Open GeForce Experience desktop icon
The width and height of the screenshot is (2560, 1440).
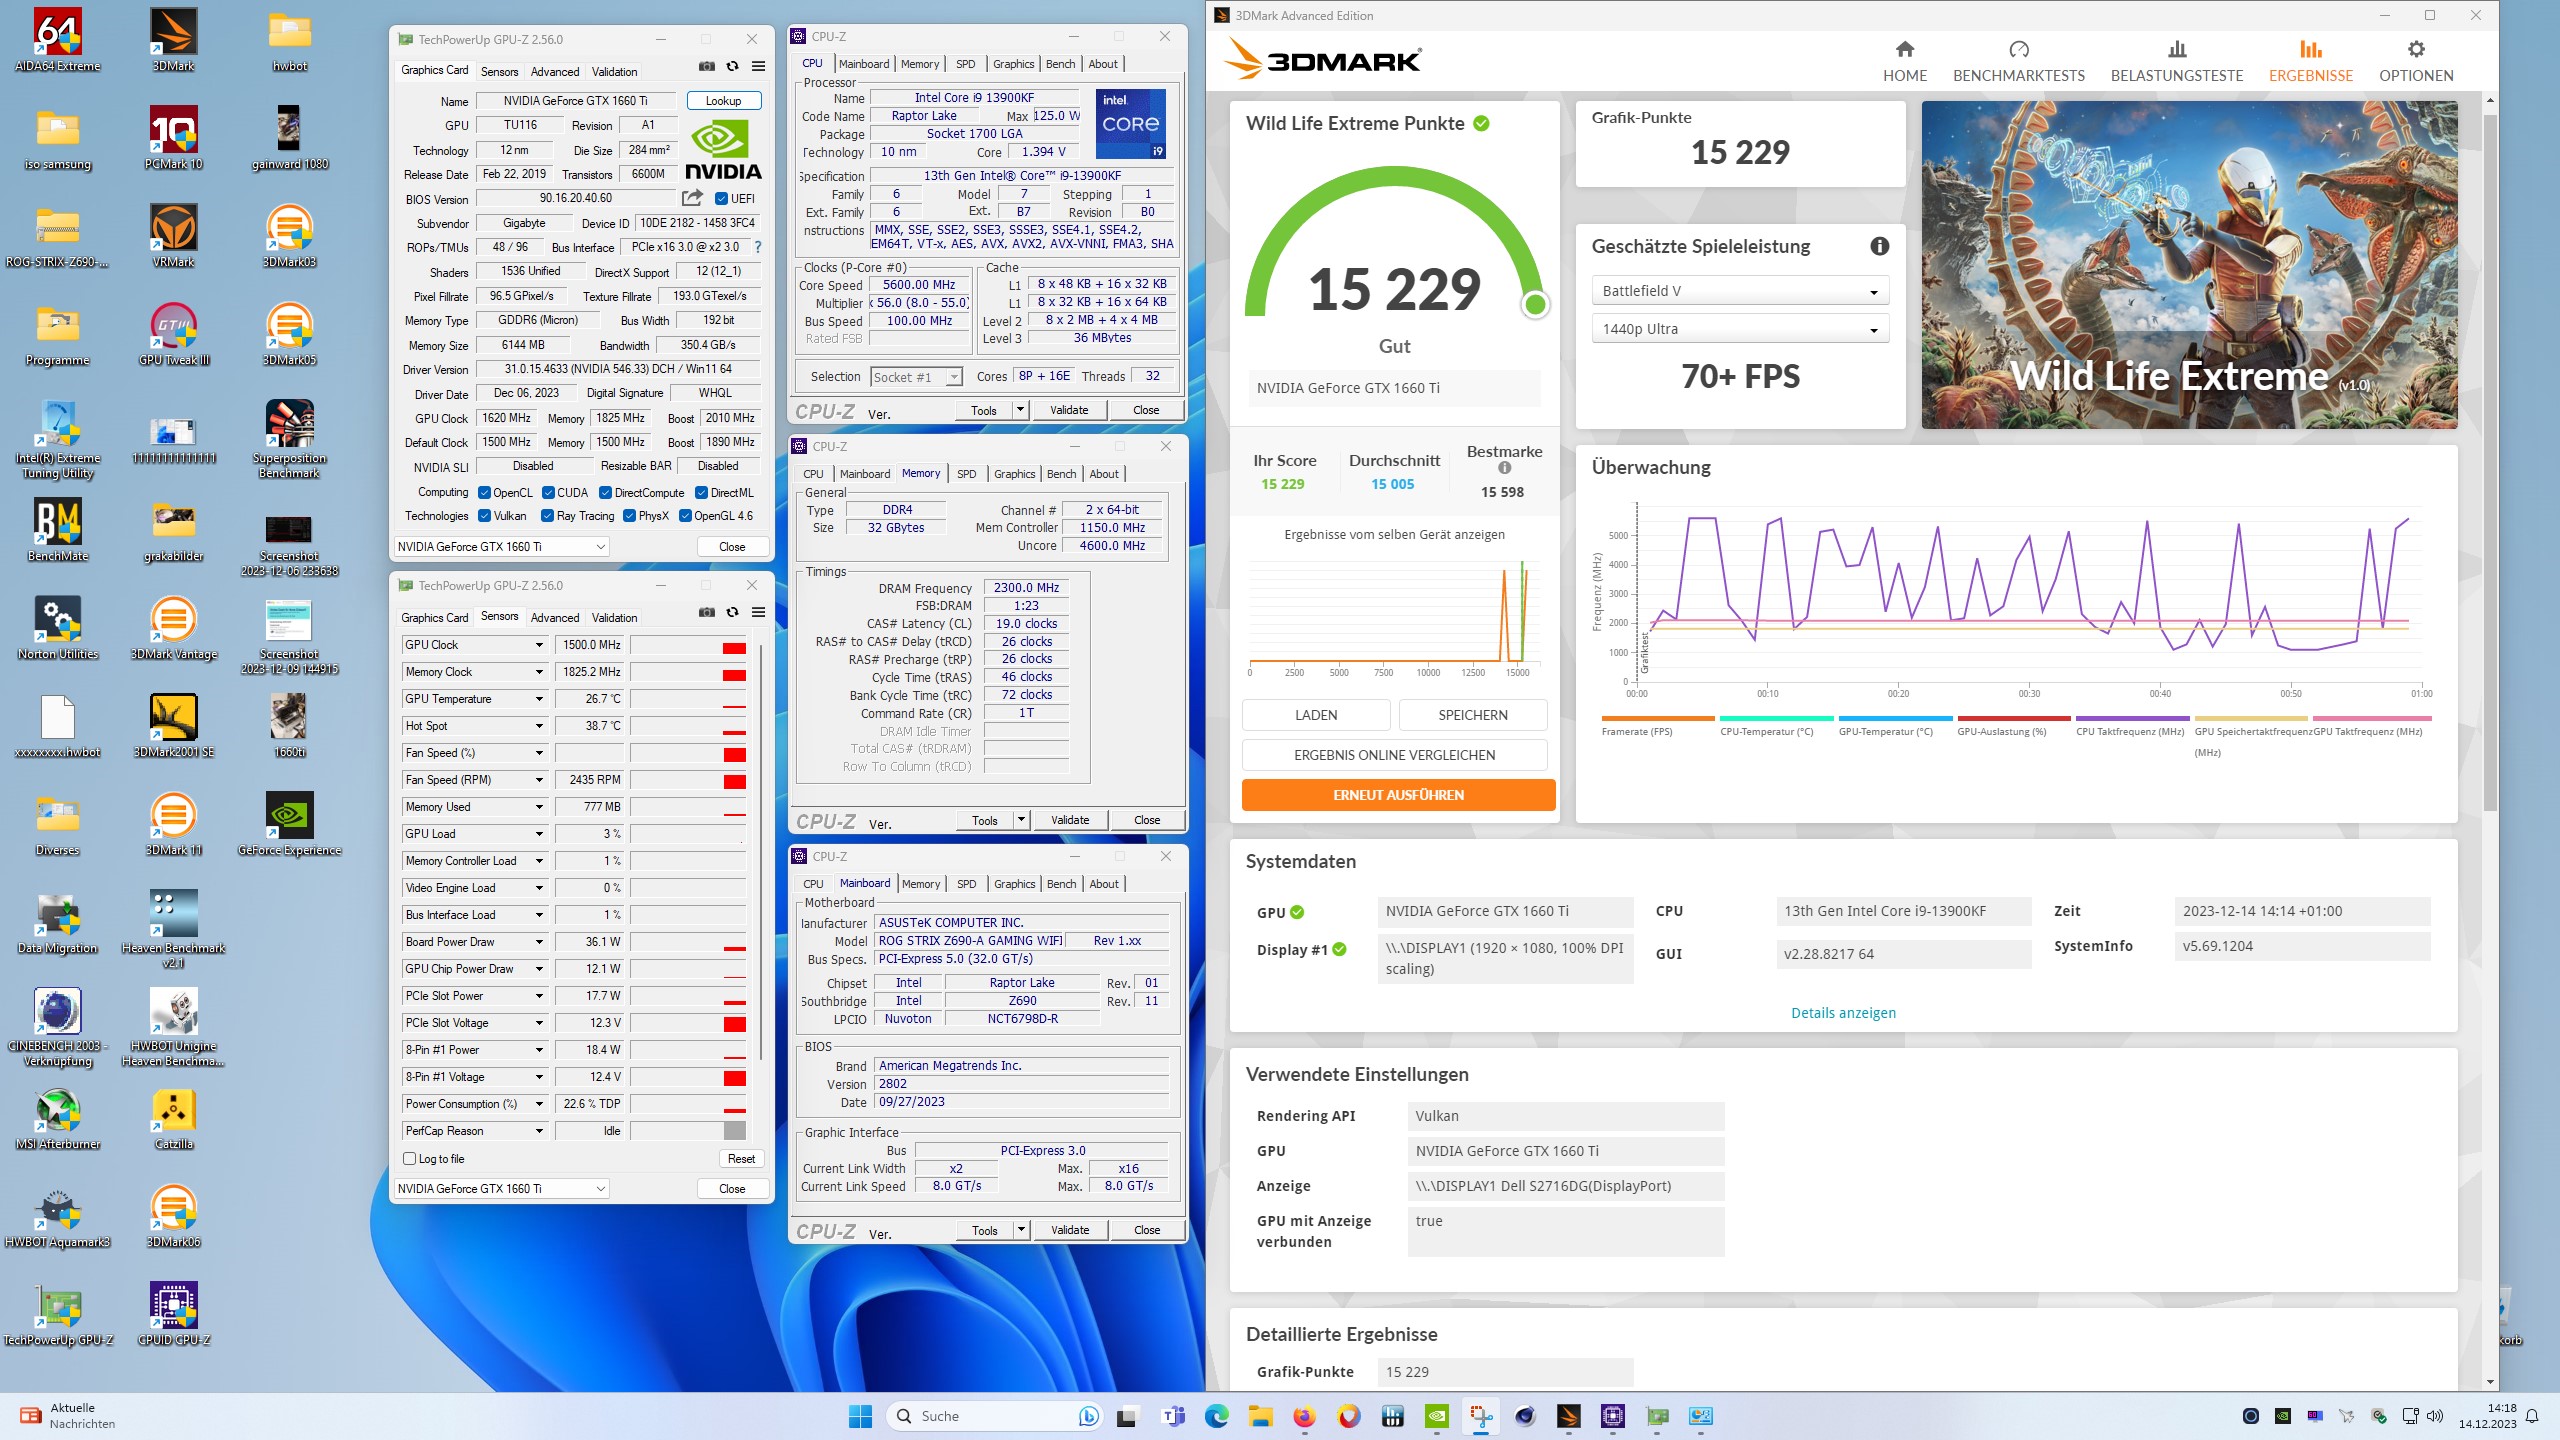tap(289, 824)
